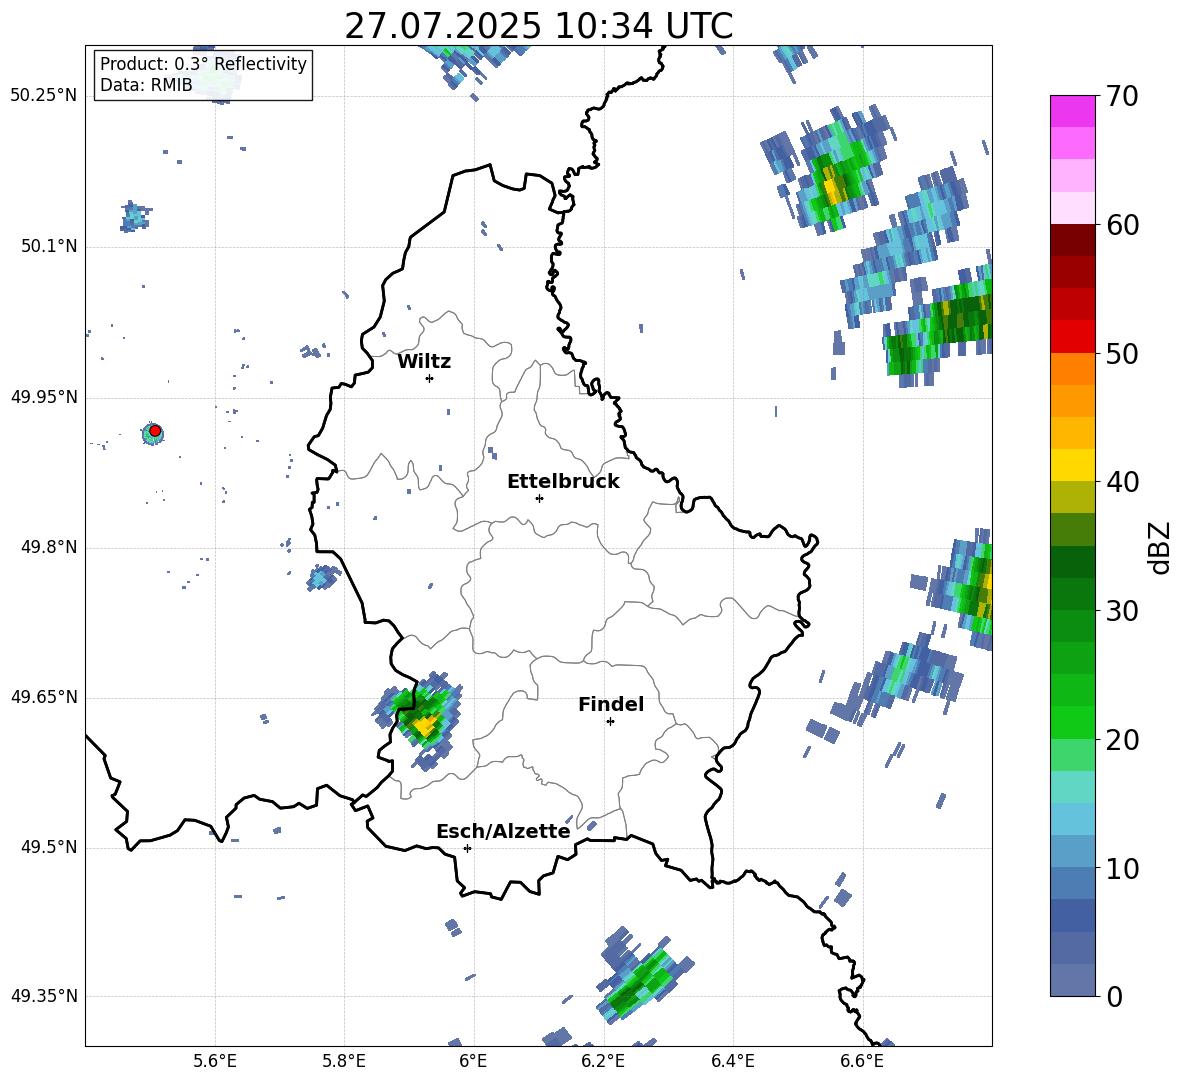Click the 50 tick on the colorbar
Viewport: 1184px width, 1081px height.
1121,353
